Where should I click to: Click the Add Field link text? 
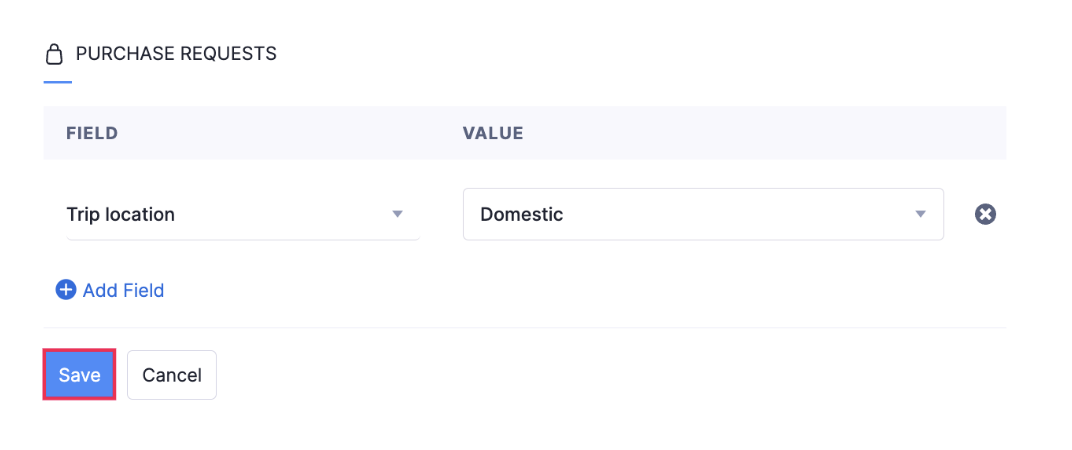pos(123,290)
